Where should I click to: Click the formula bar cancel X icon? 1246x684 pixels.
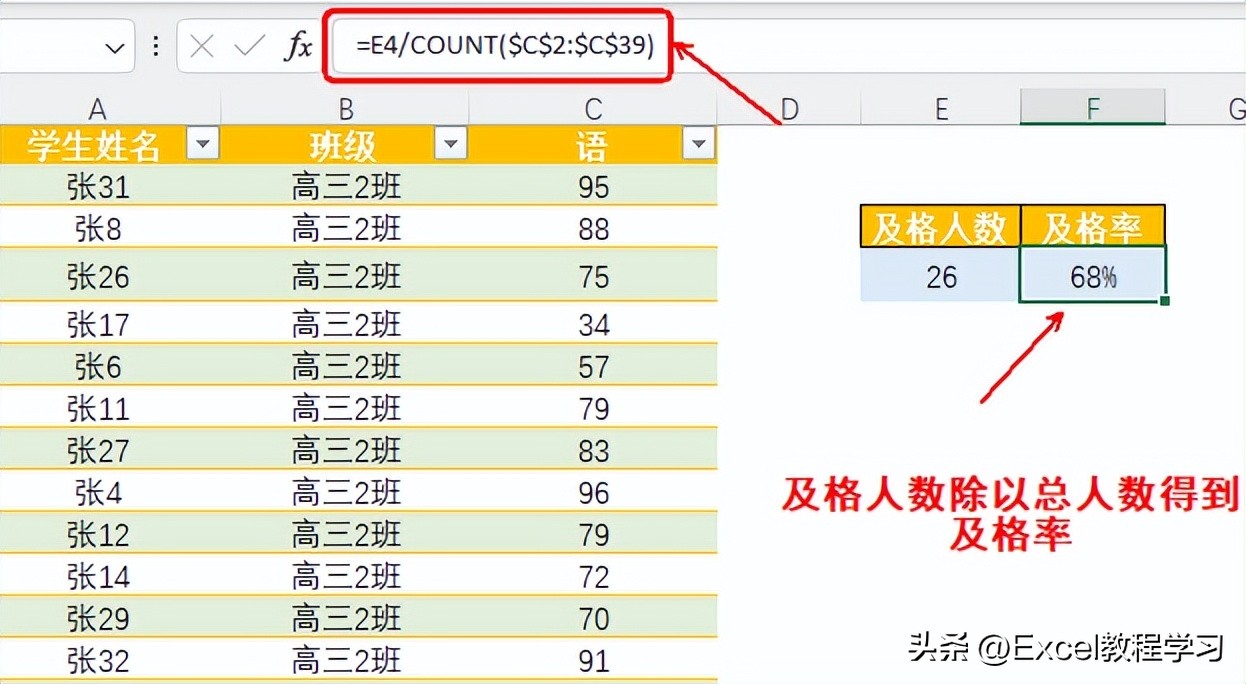point(202,47)
